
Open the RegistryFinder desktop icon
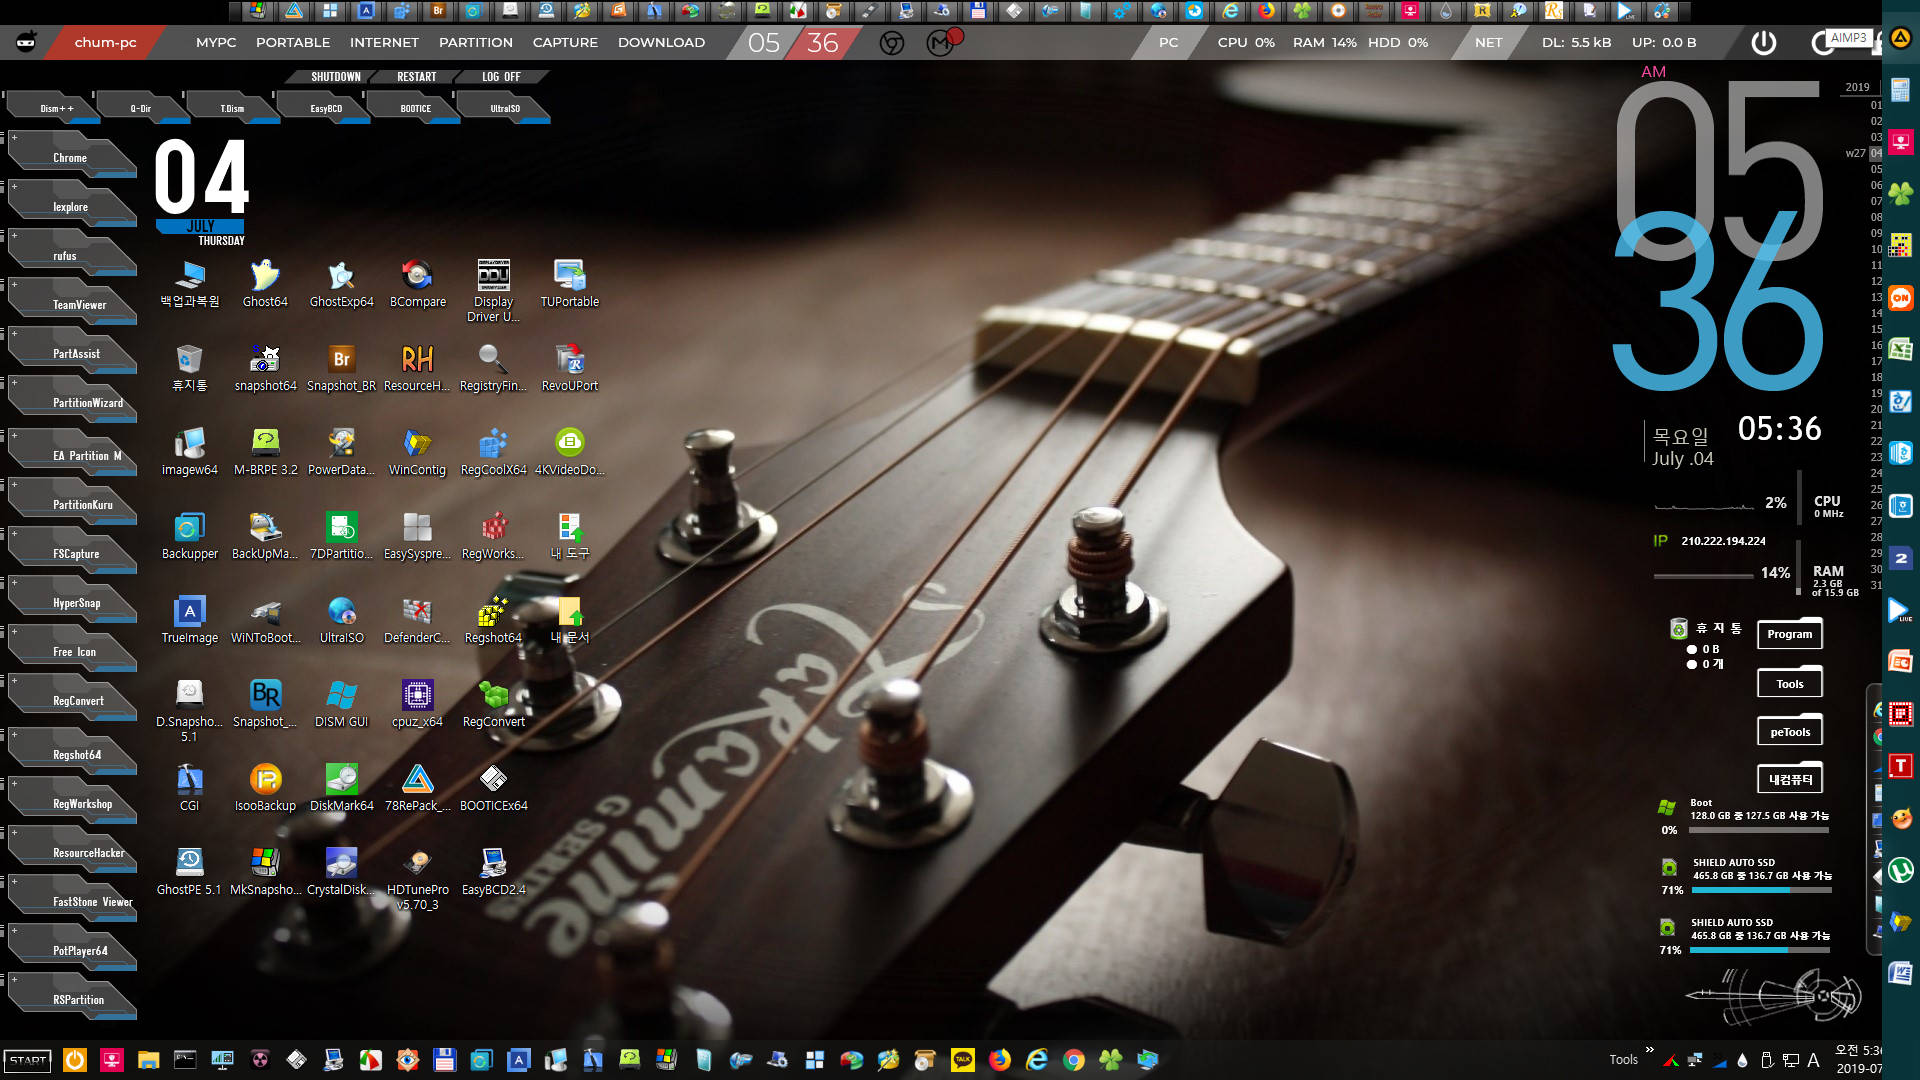click(x=493, y=367)
